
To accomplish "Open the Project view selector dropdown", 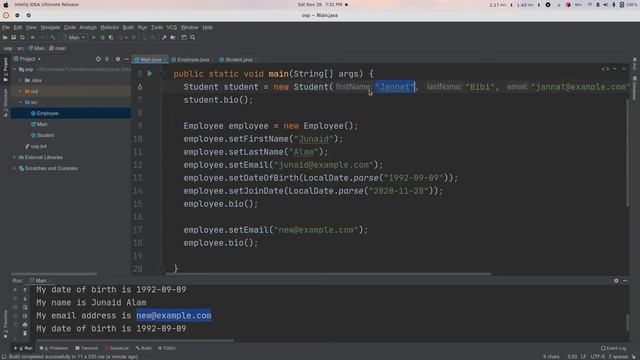I will (x=27, y=59).
